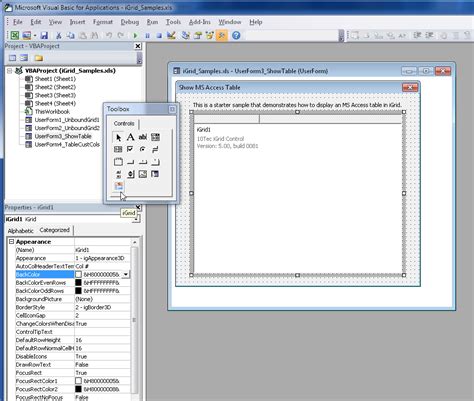Image resolution: width=474 pixels, height=401 pixels.
Task: Click the Properties panel vertical scrollbar
Action: pos(134,320)
